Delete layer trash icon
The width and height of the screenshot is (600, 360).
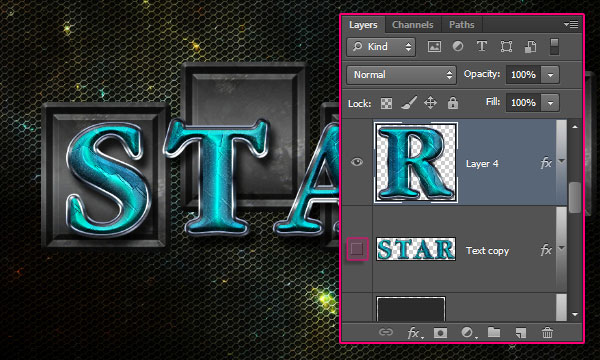[547, 332]
